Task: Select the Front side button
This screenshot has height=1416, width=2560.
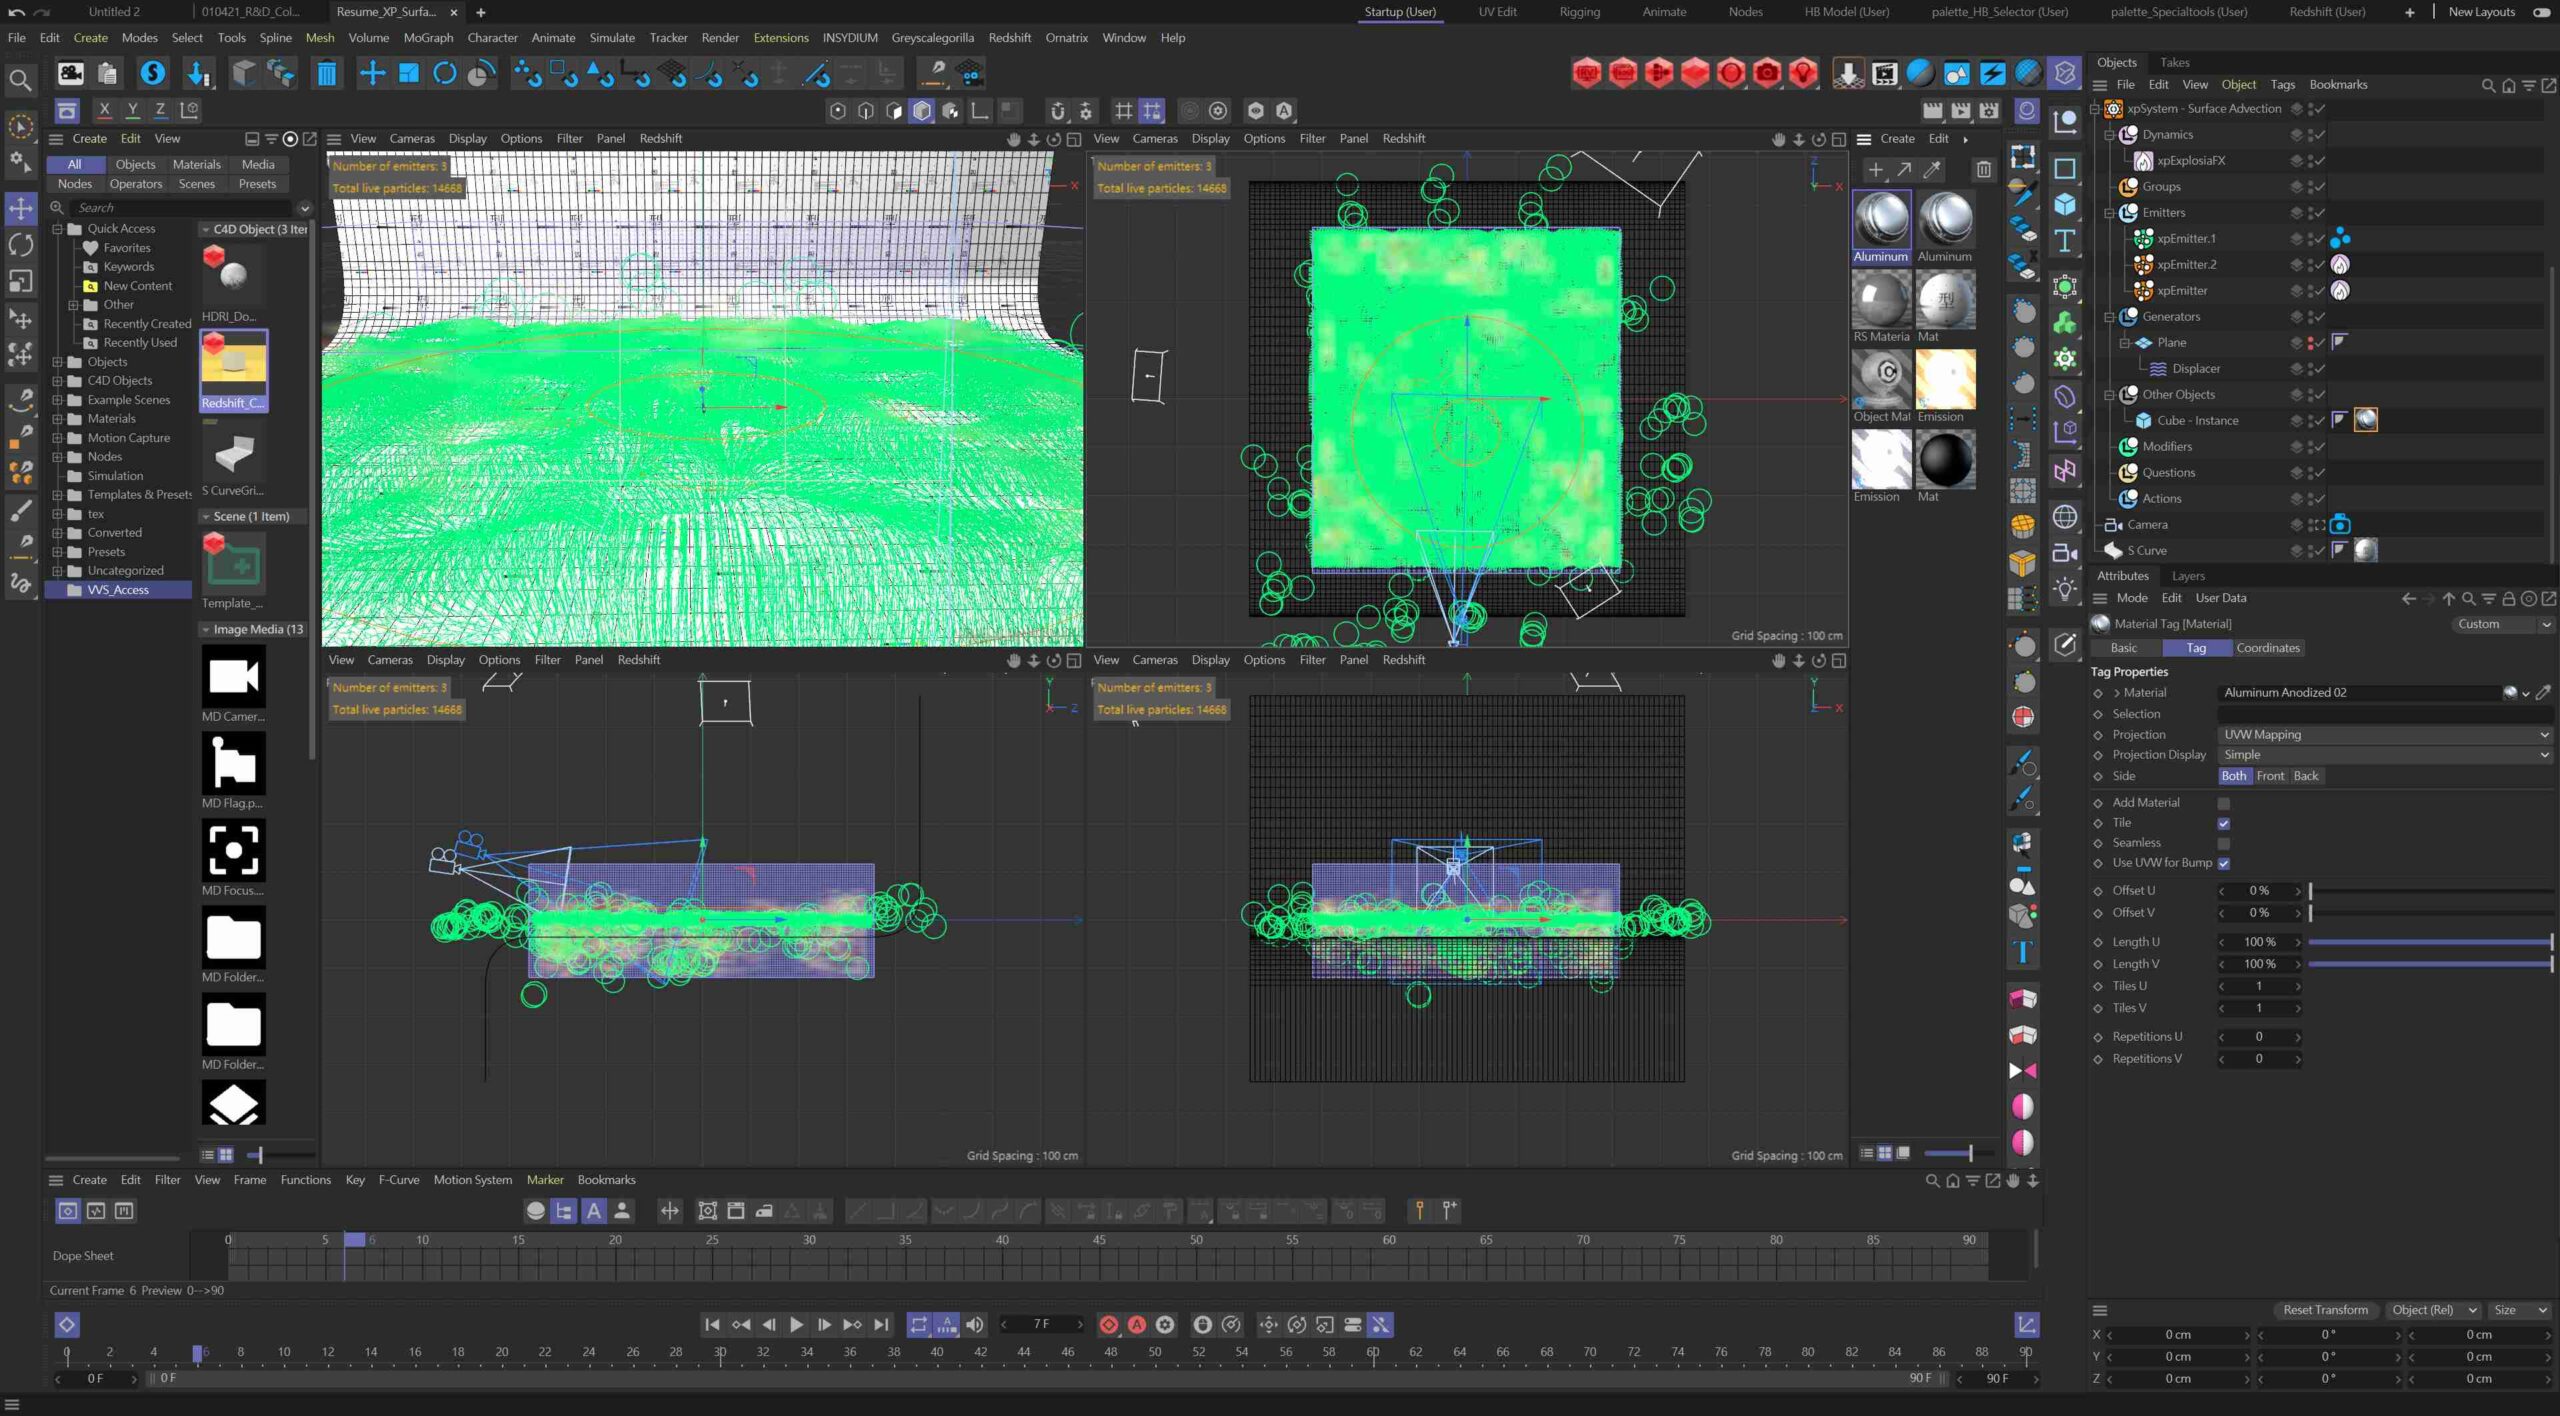Action: click(x=2270, y=776)
